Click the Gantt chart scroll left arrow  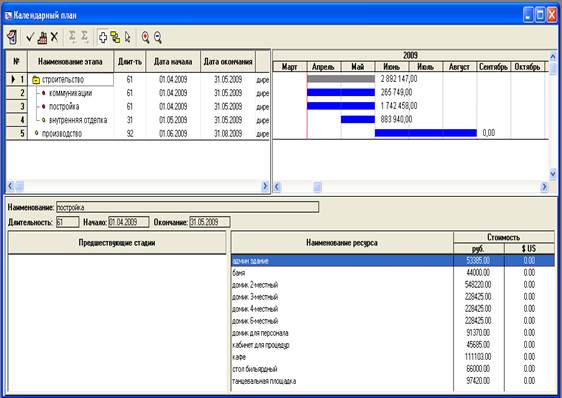(x=277, y=187)
